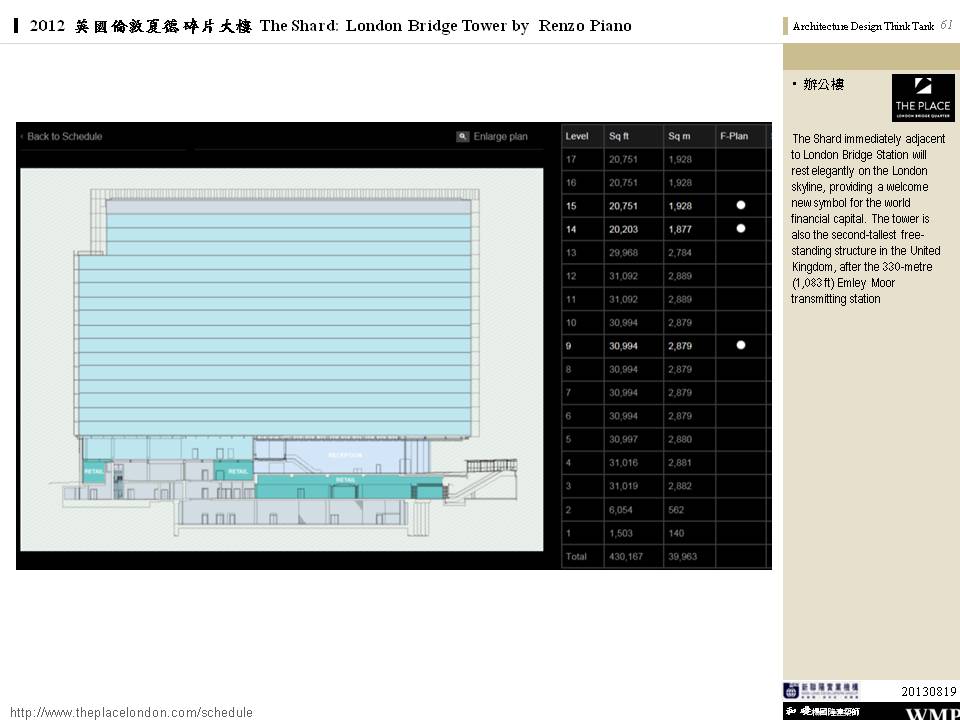The width and height of the screenshot is (960, 720).
Task: Click the Sq ft column header
Action: tap(619, 136)
